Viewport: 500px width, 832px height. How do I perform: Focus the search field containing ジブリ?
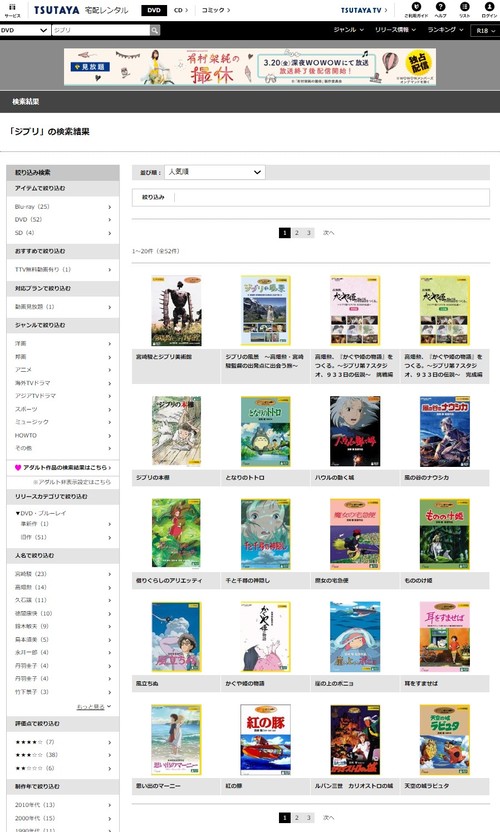[101, 30]
